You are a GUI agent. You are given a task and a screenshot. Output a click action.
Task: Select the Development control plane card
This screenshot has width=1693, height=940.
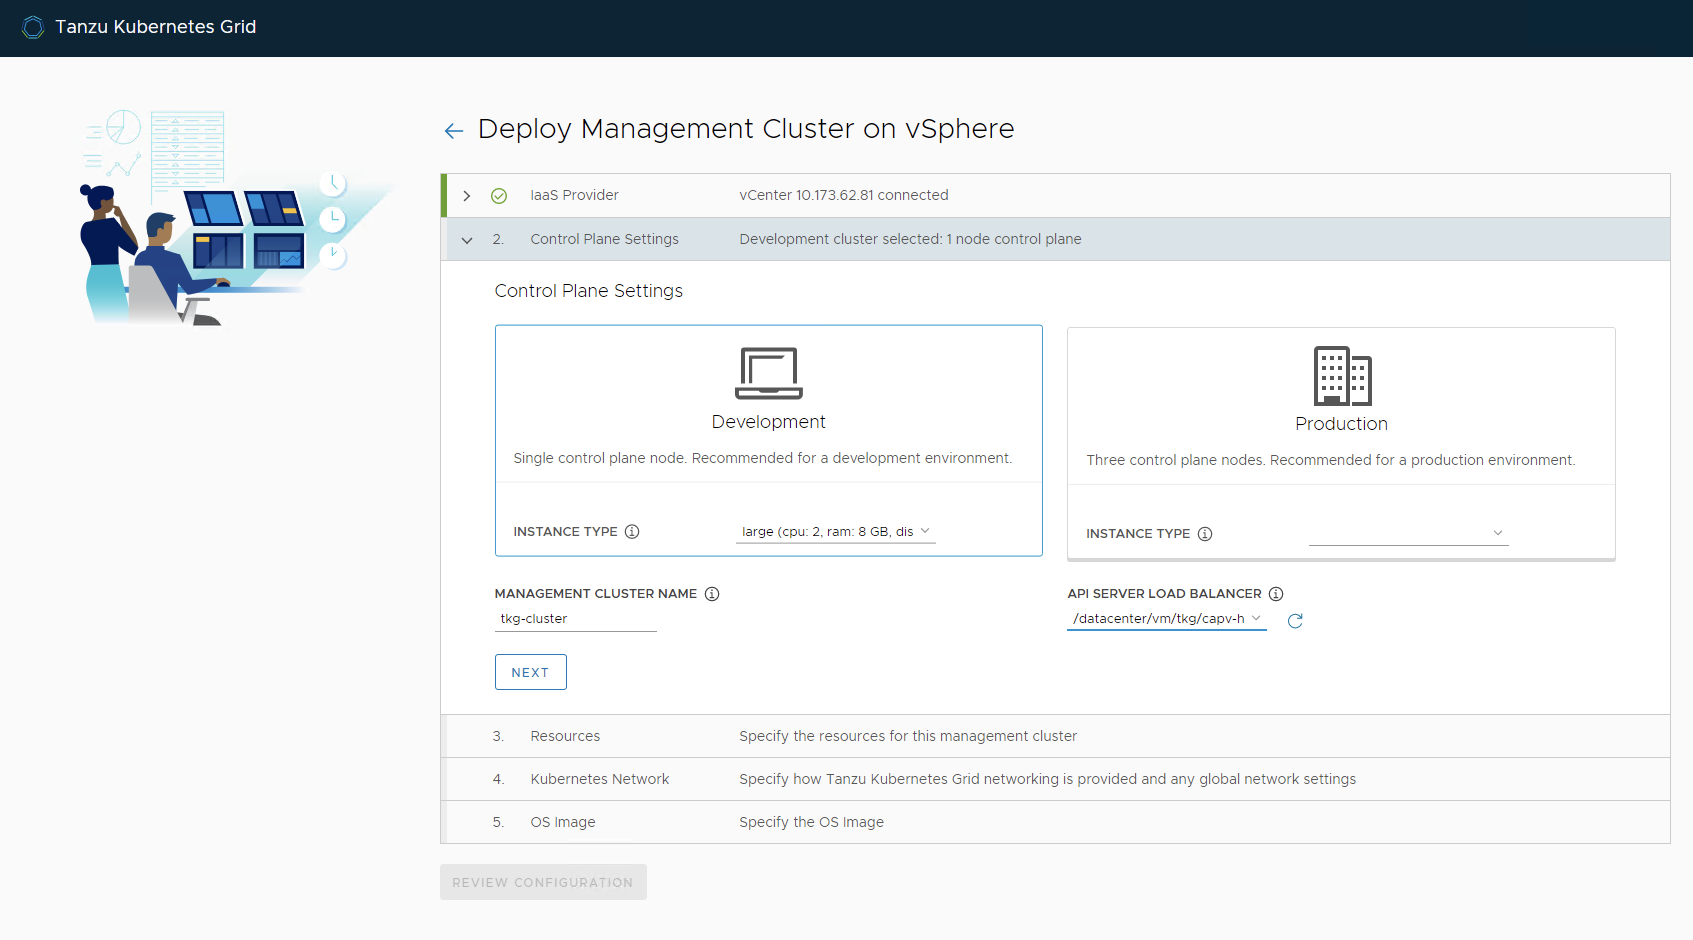769,441
